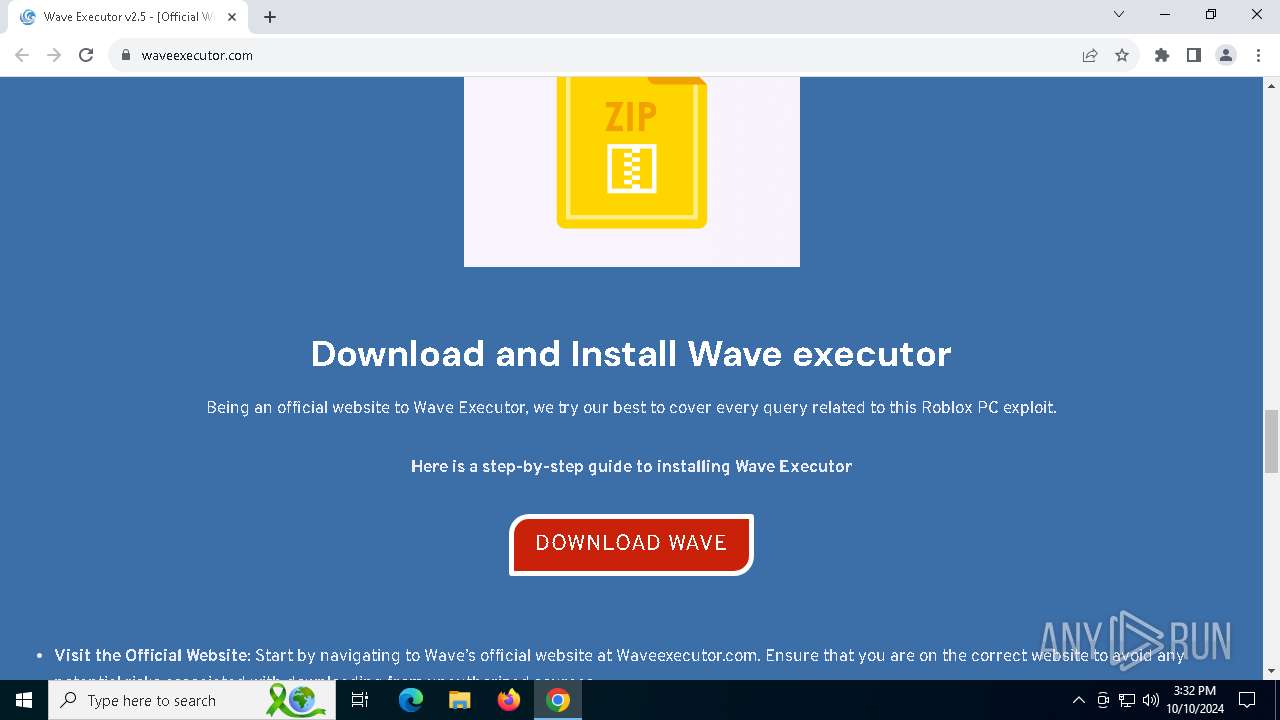Open the Windows Start menu
This screenshot has width=1280, height=720.
point(24,700)
